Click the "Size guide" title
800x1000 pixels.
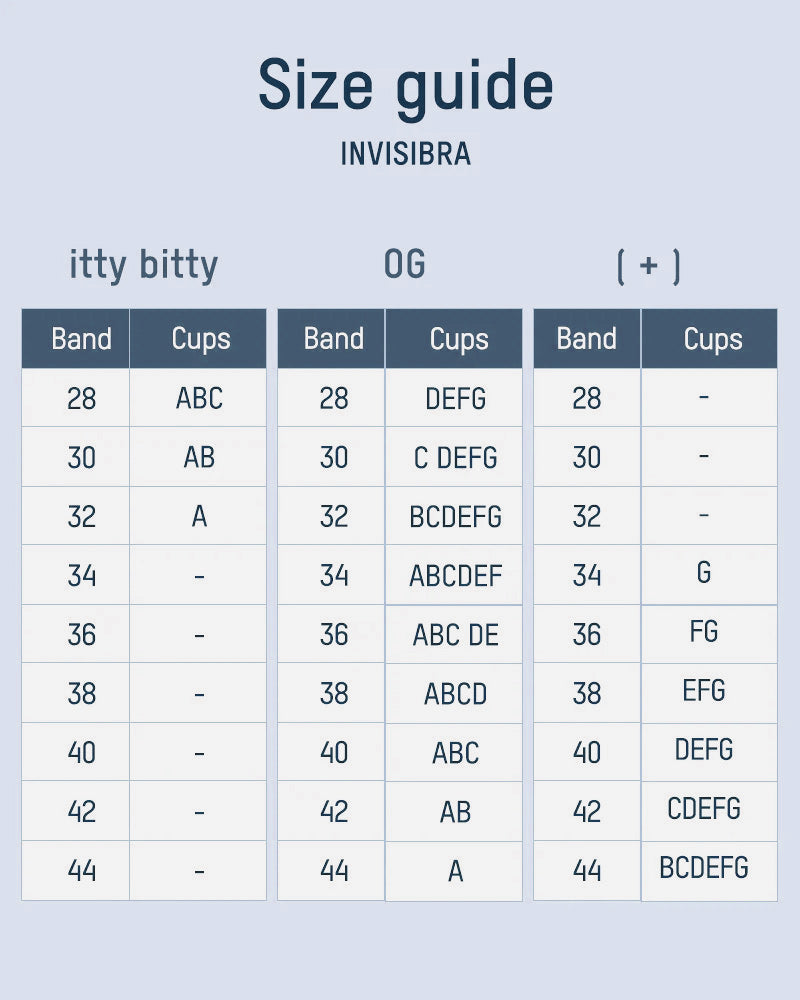click(x=405, y=87)
